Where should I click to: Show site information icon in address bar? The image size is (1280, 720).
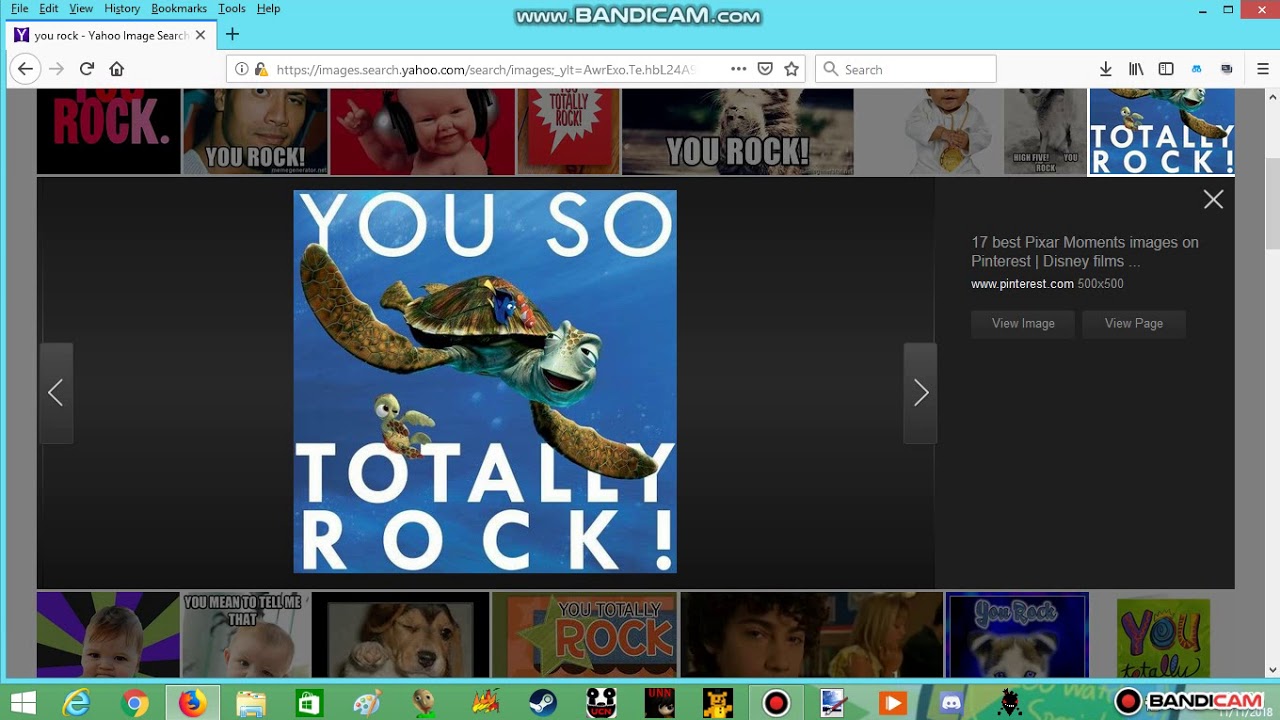(x=242, y=69)
